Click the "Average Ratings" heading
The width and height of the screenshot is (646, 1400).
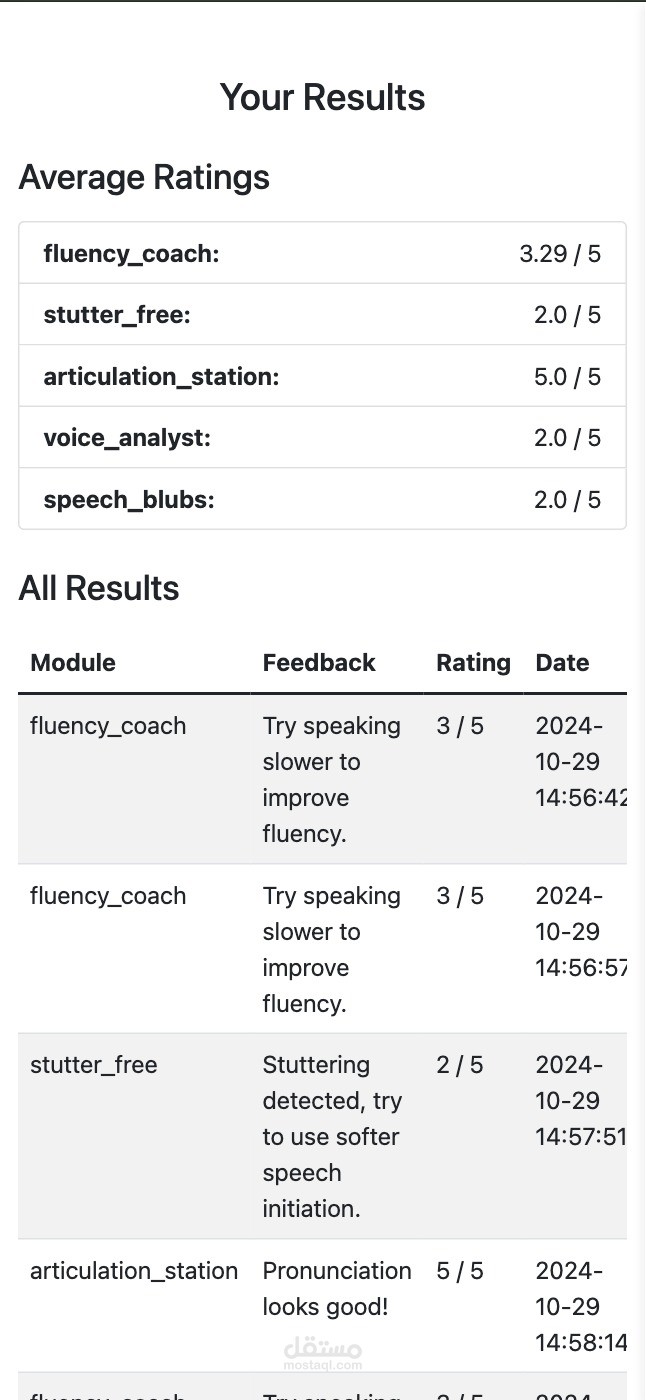coord(144,177)
